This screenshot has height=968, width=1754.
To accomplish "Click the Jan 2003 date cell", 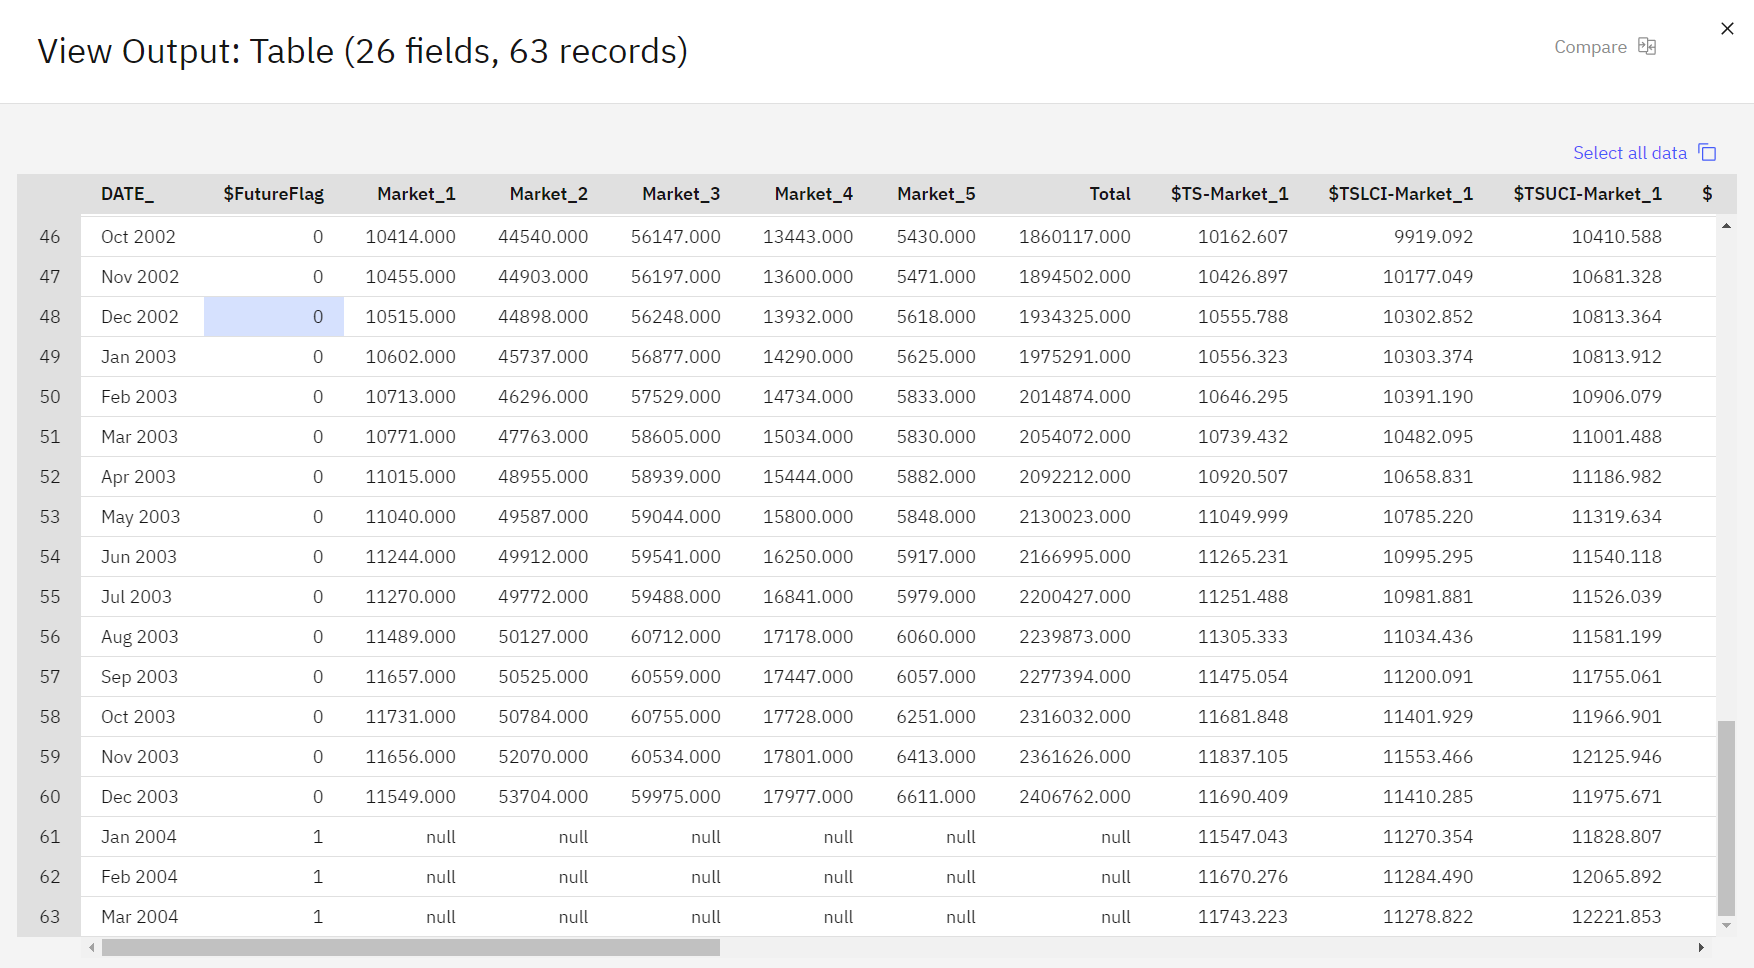I will coord(138,357).
